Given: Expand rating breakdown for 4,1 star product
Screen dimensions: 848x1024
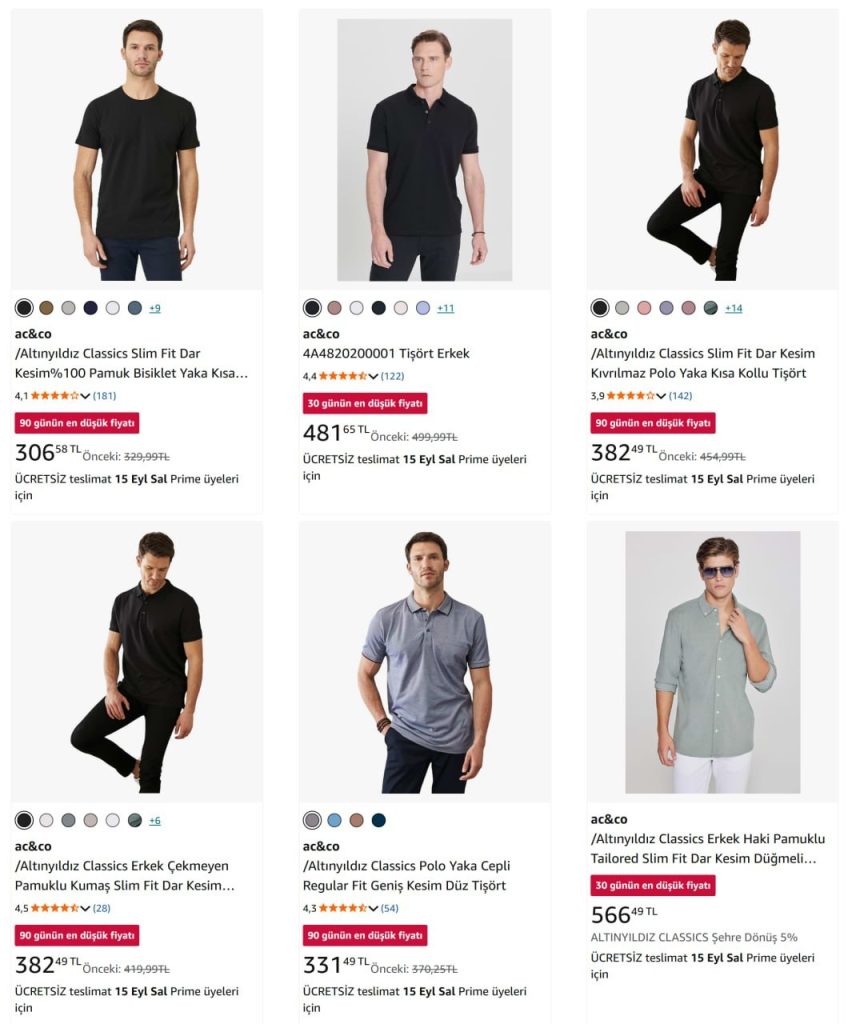Looking at the screenshot, I should (85, 396).
